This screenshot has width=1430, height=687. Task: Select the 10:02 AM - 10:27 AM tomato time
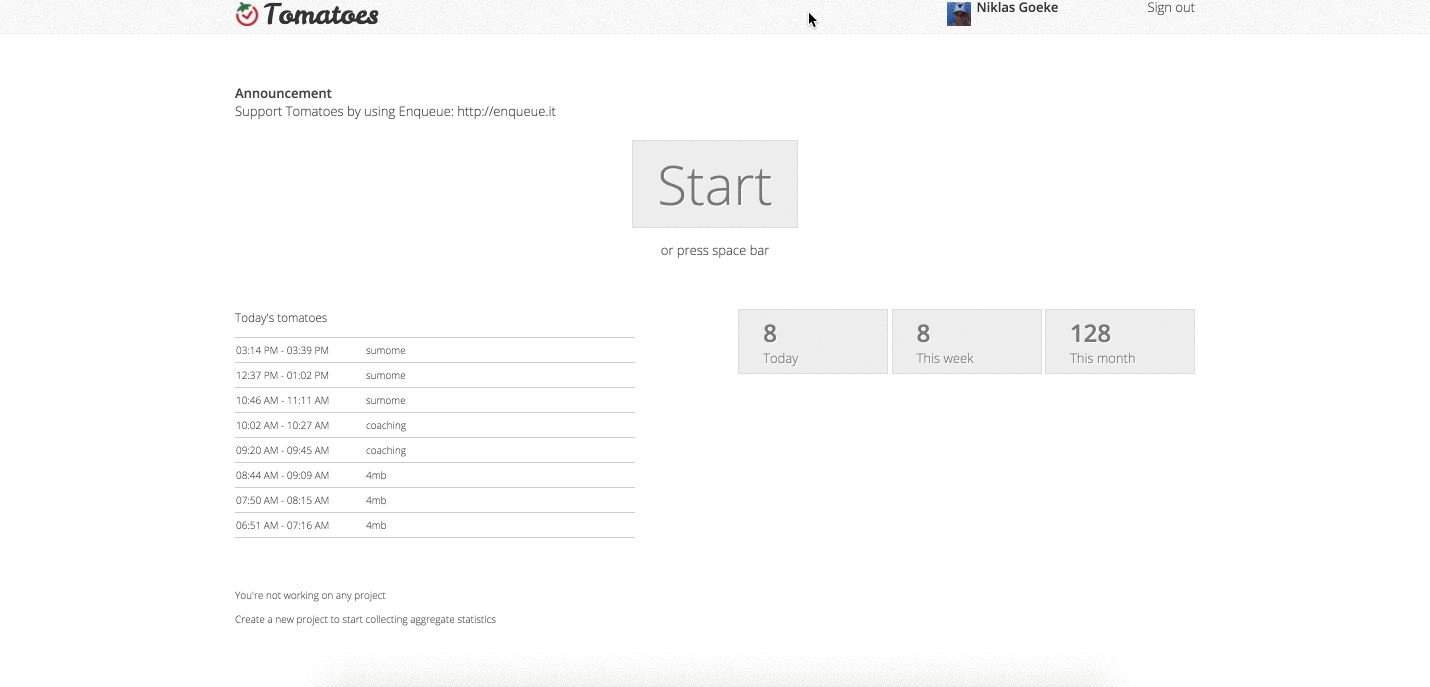tap(282, 426)
